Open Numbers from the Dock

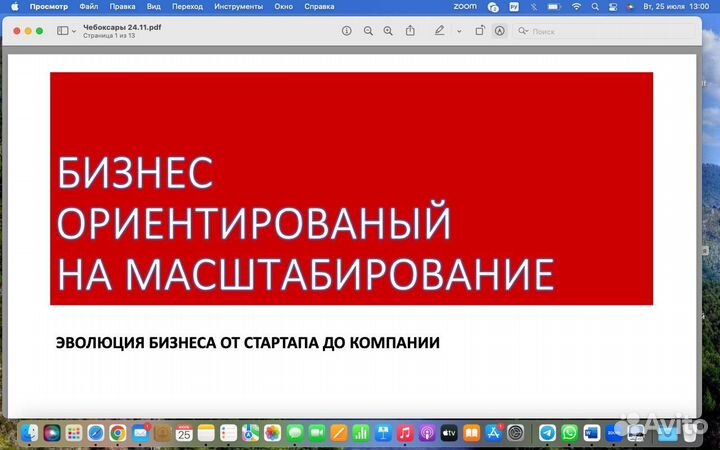click(x=361, y=433)
